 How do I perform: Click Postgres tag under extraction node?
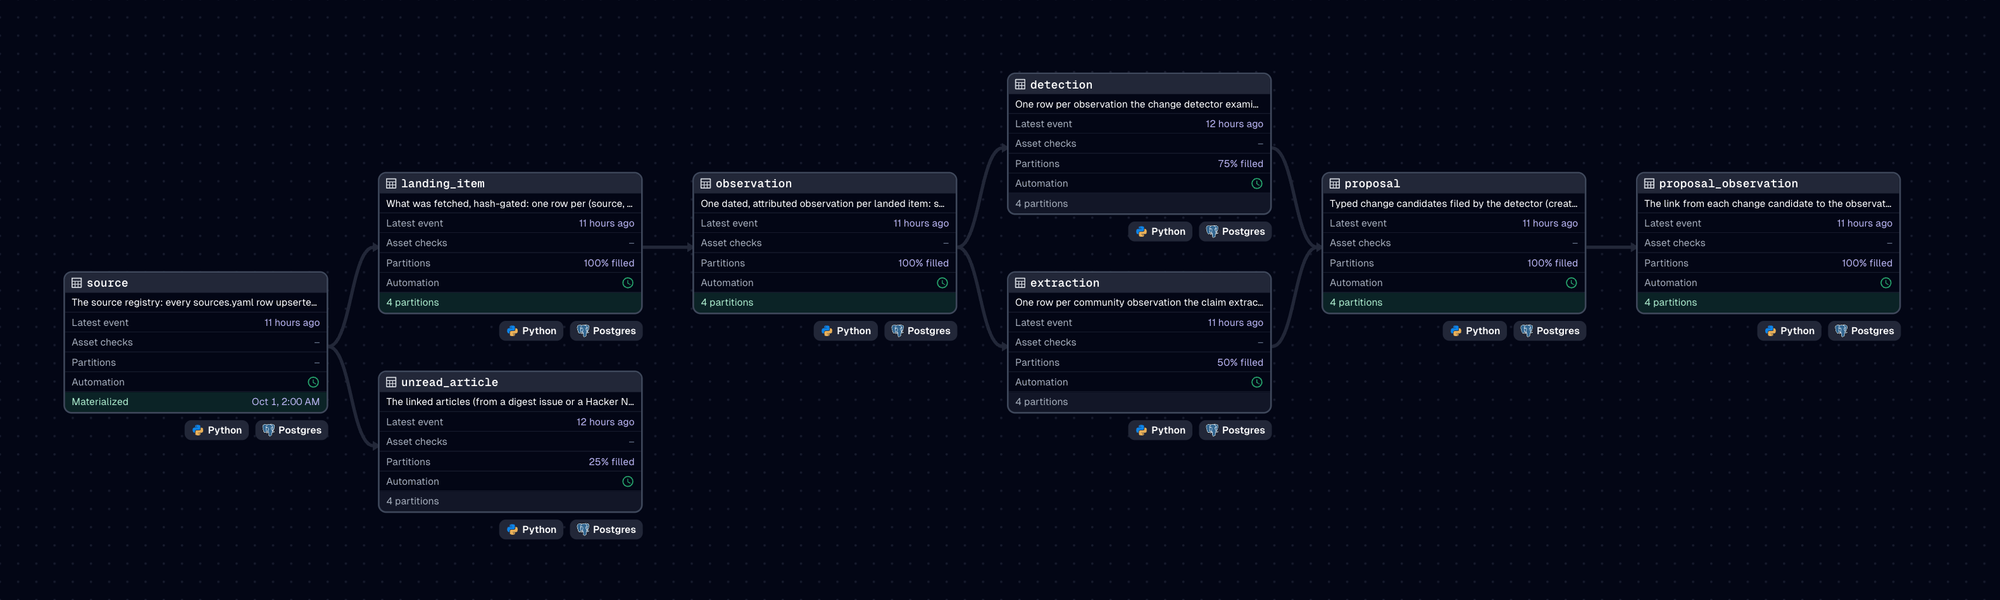tap(1235, 430)
